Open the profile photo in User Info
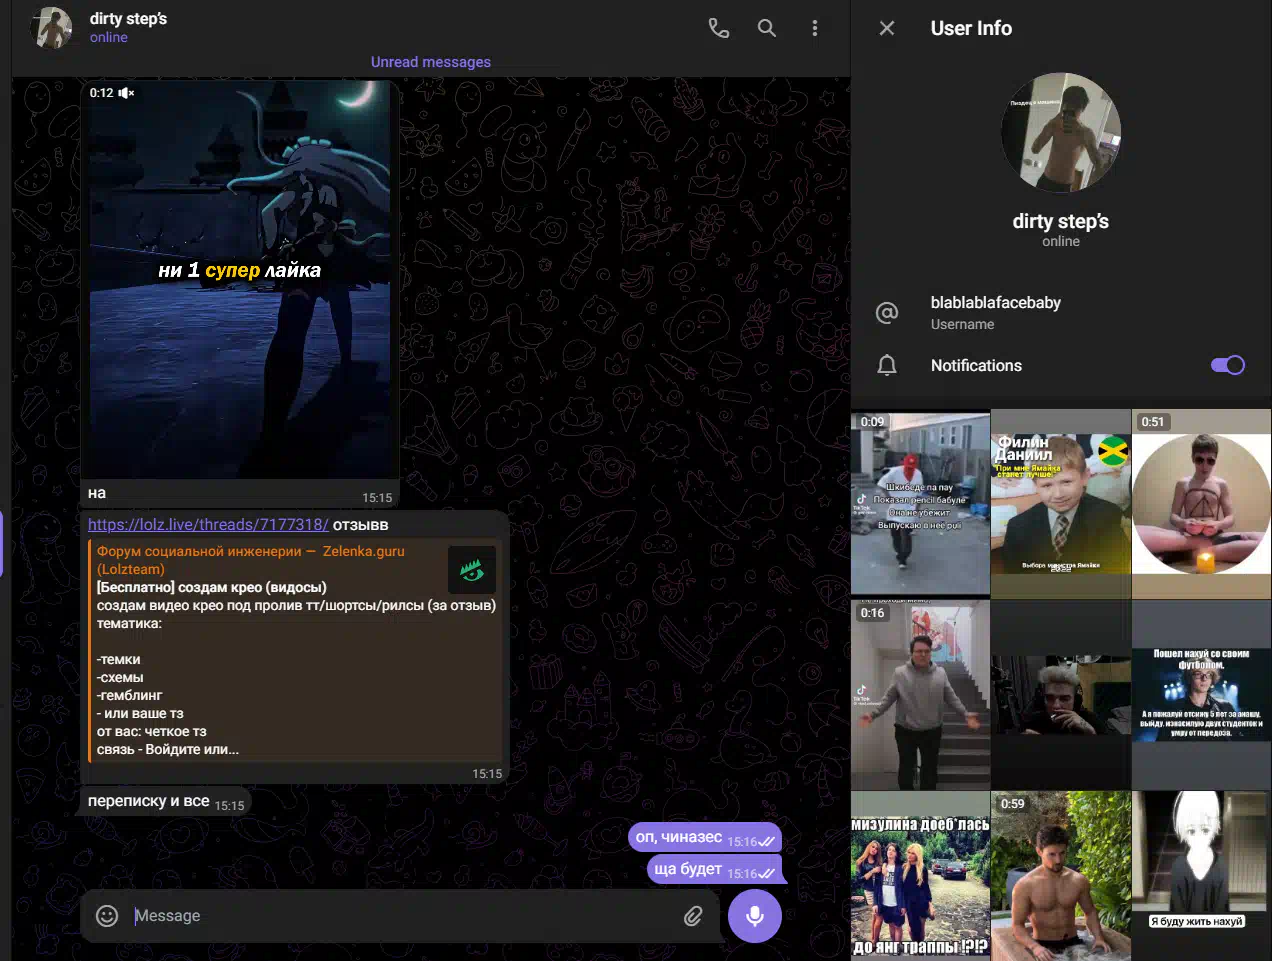This screenshot has height=961, width=1272. coord(1061,132)
